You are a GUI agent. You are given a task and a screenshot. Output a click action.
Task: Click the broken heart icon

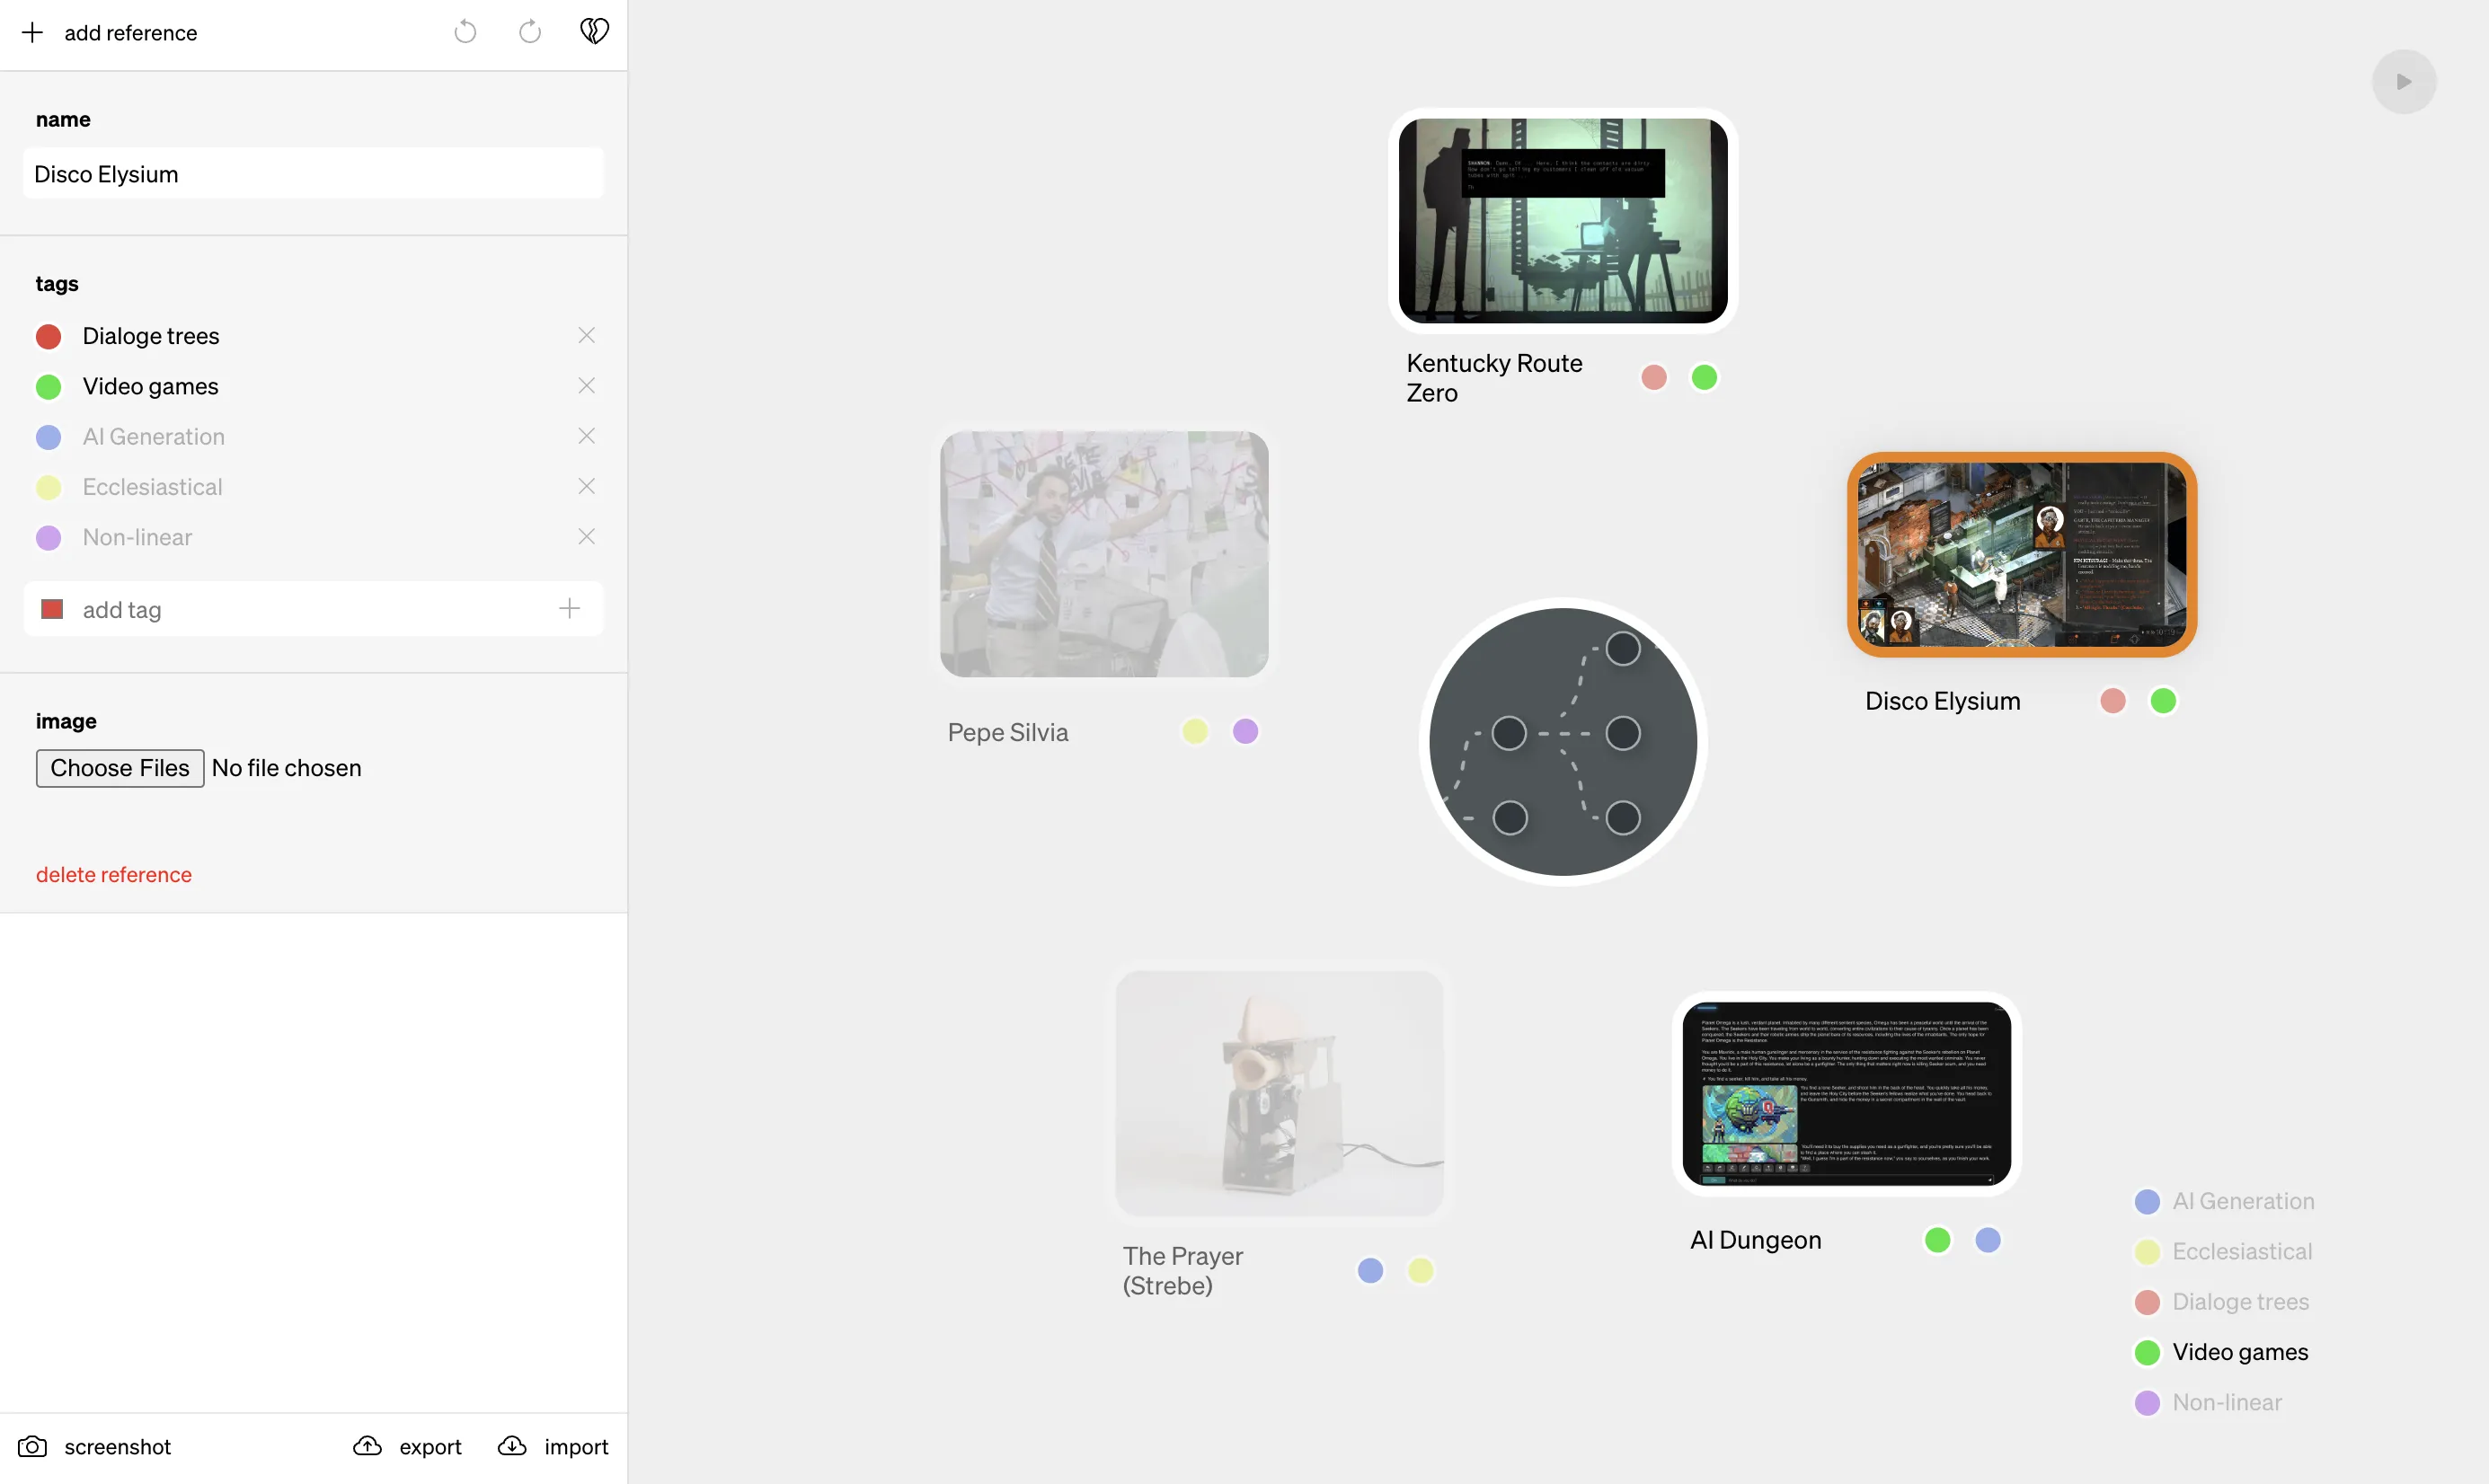[x=594, y=32]
